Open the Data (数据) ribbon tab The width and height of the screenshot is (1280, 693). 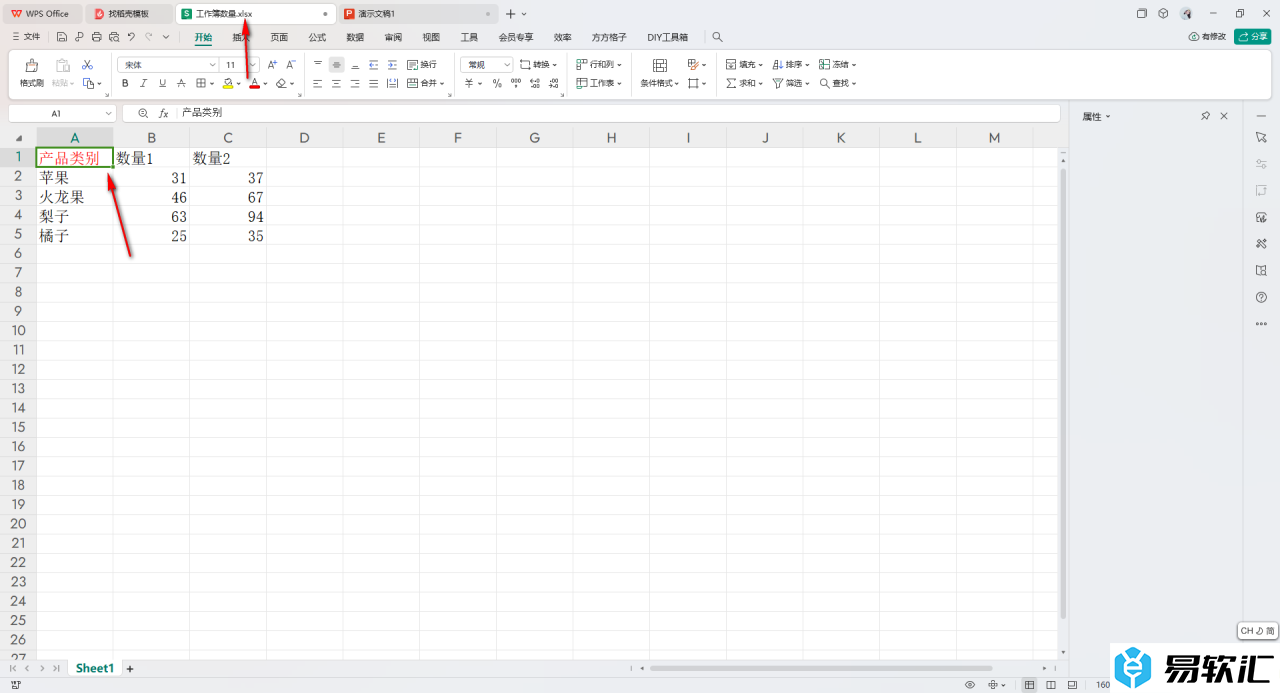(x=355, y=37)
